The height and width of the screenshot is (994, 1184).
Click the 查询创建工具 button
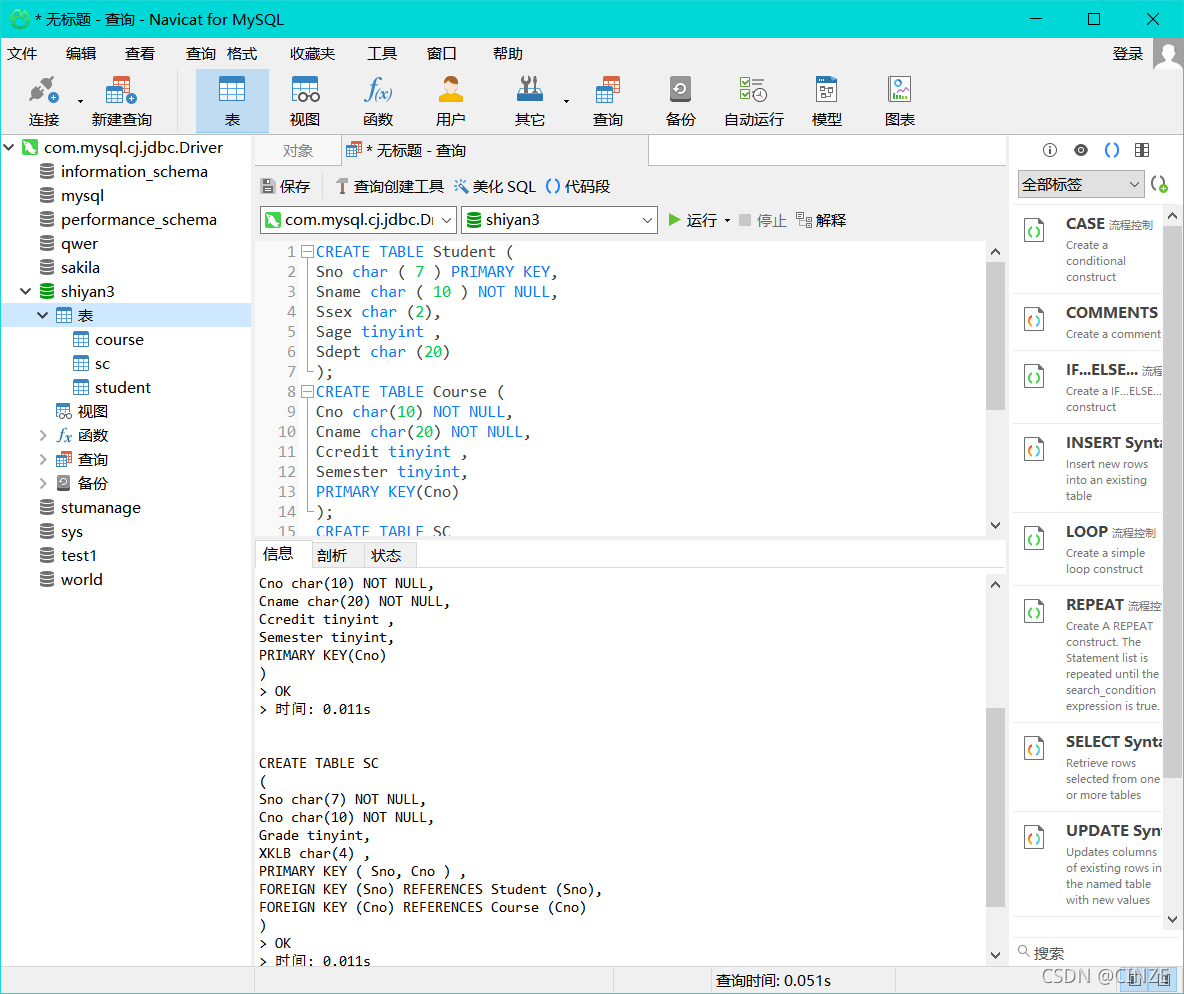390,187
